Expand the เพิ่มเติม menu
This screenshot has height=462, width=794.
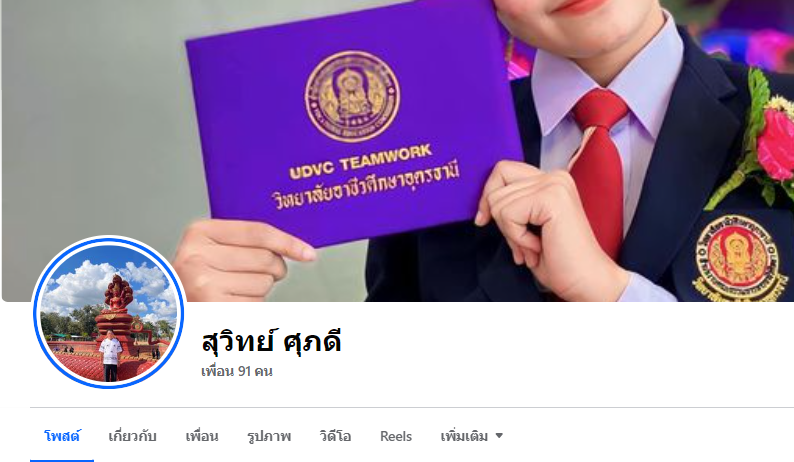pos(471,436)
